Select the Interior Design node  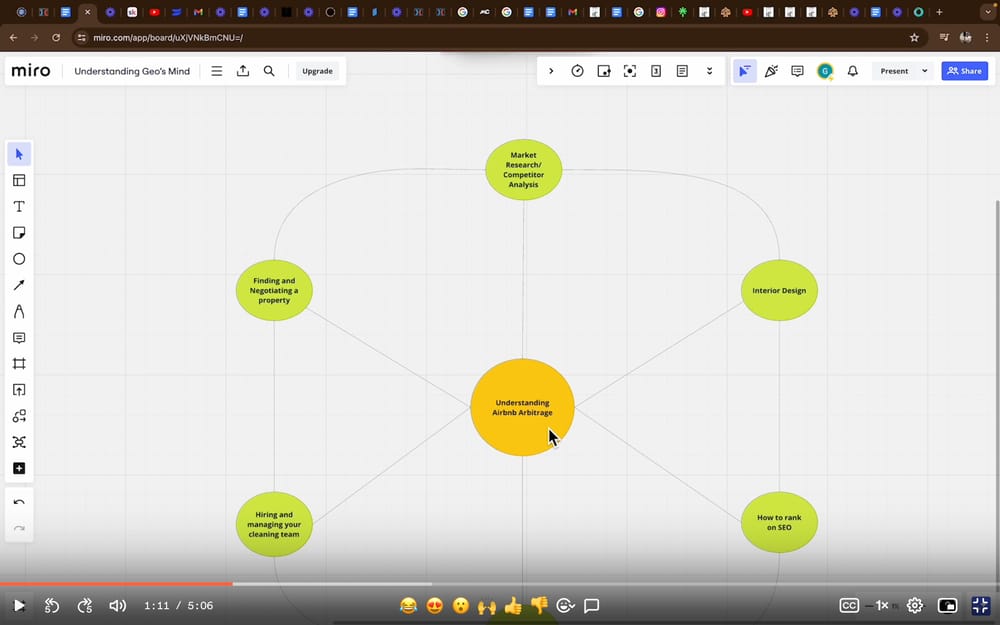[x=779, y=290]
